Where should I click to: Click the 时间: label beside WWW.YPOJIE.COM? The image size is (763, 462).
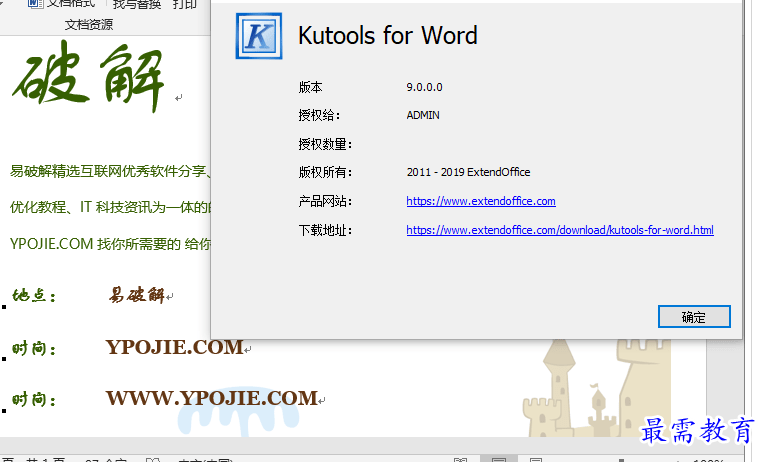[x=34, y=400]
